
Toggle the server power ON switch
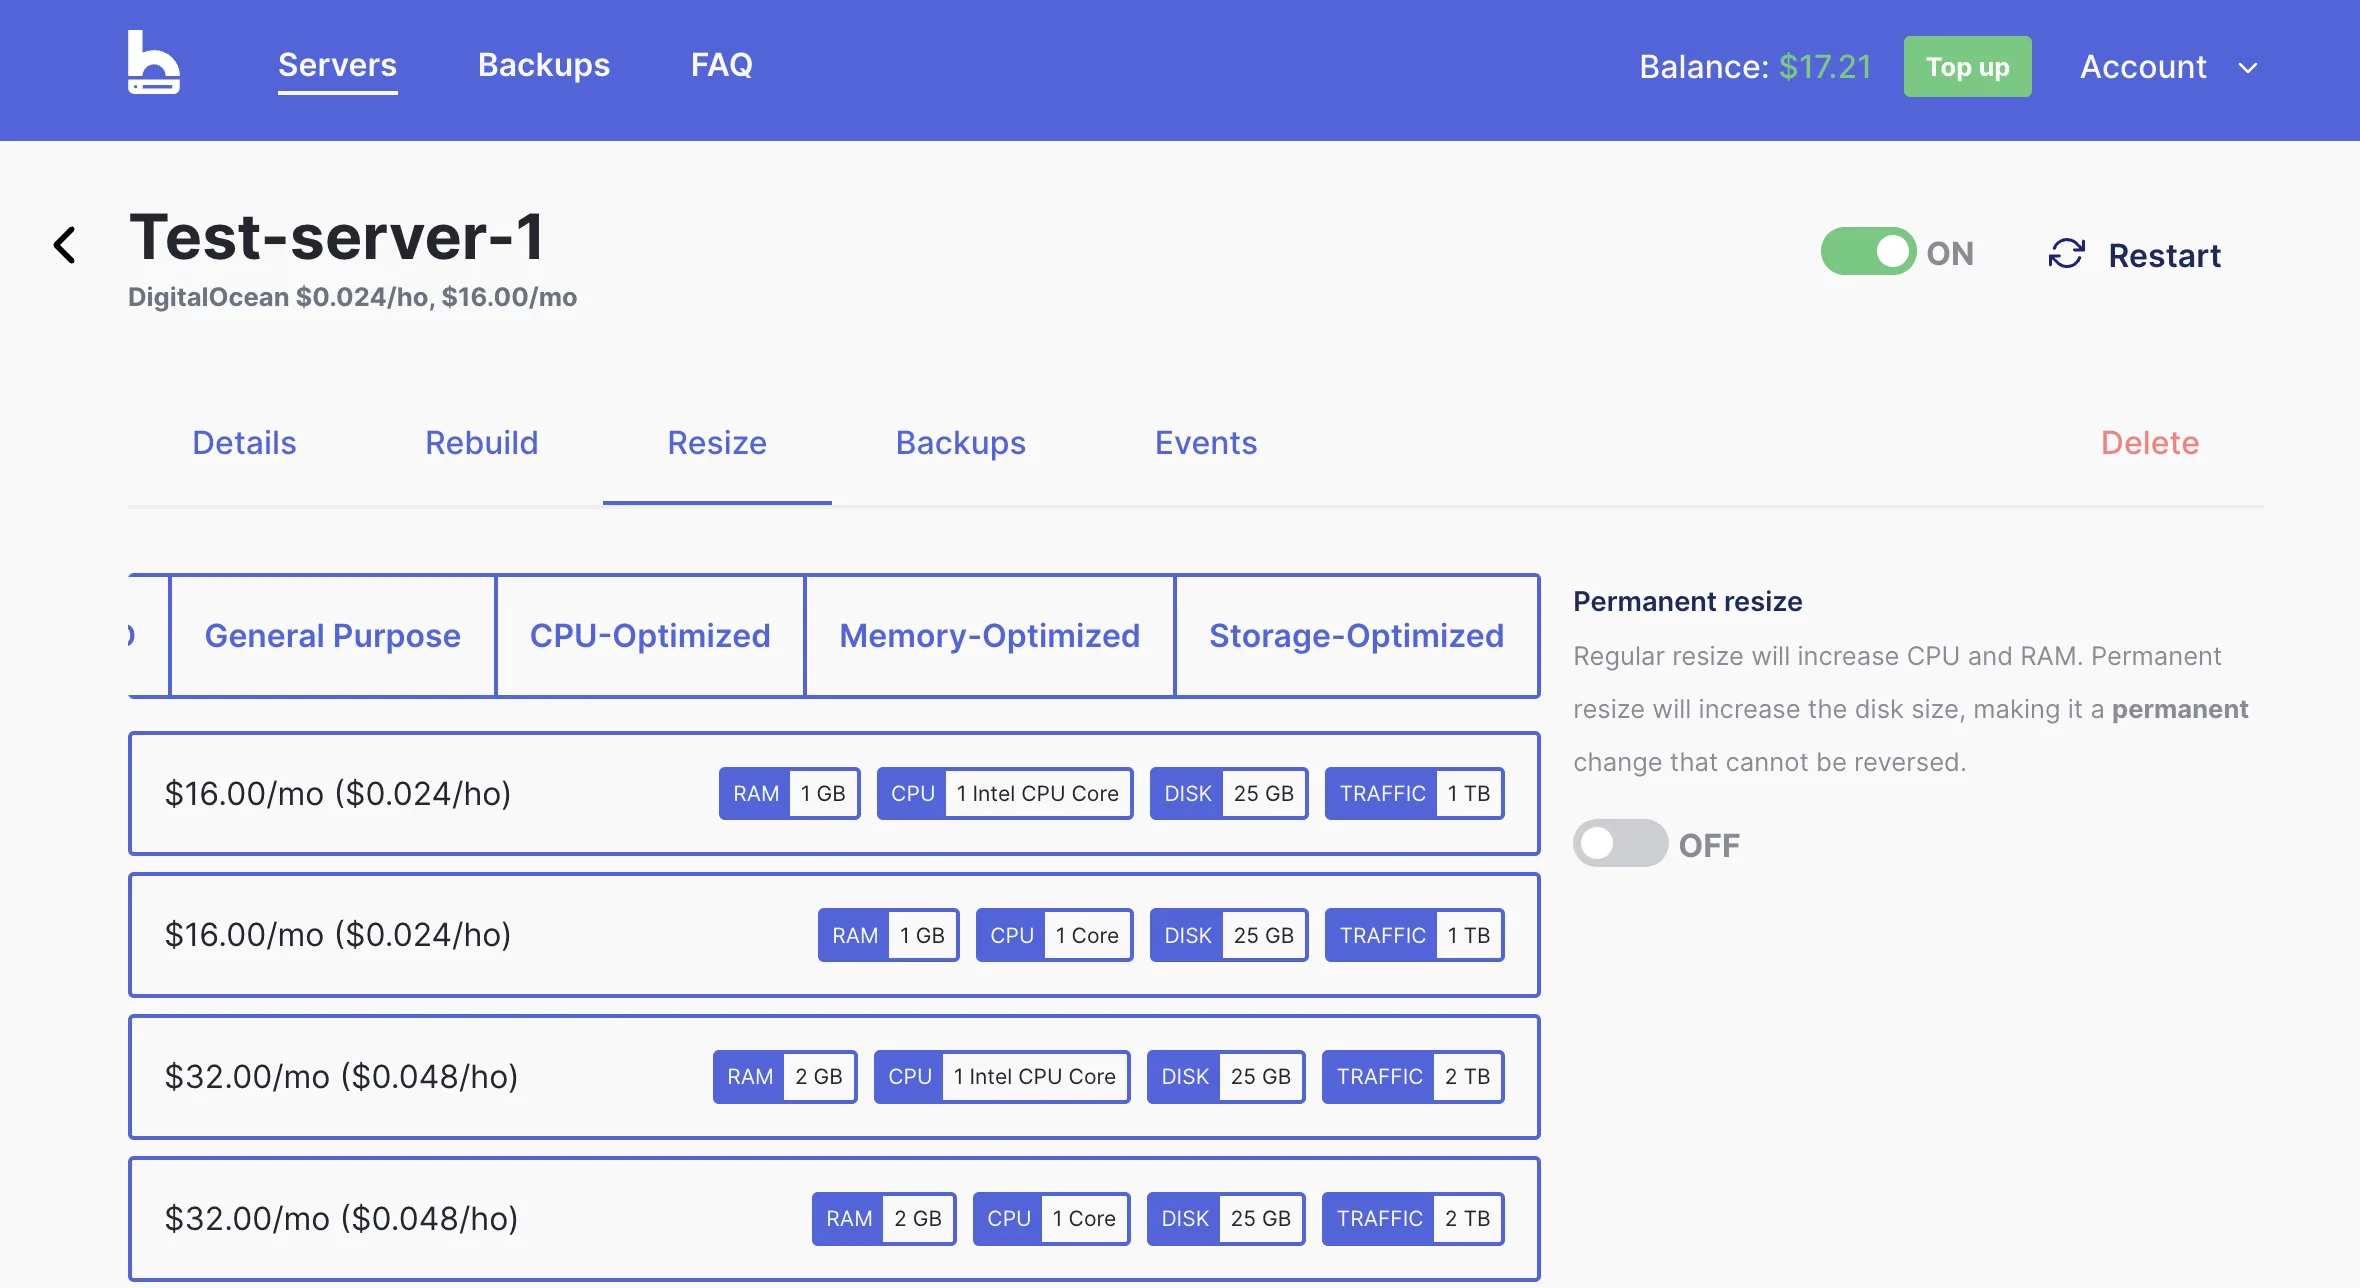pyautogui.click(x=1868, y=252)
